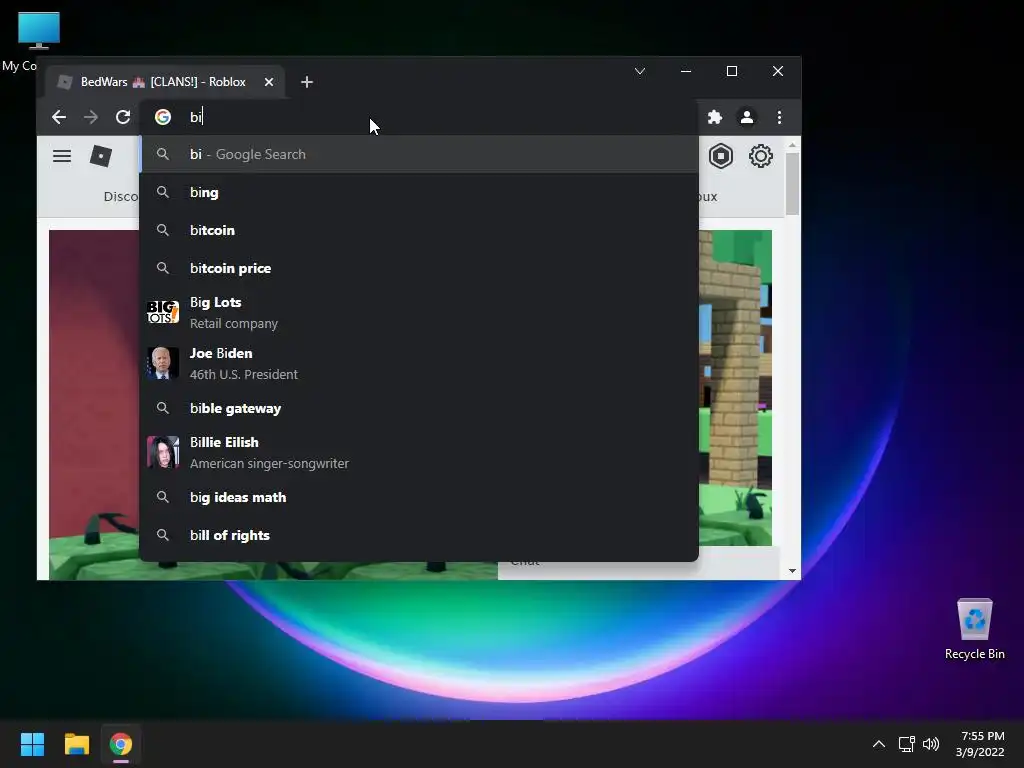The image size is (1024, 768).
Task: Click the page scrollbar down arrow
Action: 792,571
